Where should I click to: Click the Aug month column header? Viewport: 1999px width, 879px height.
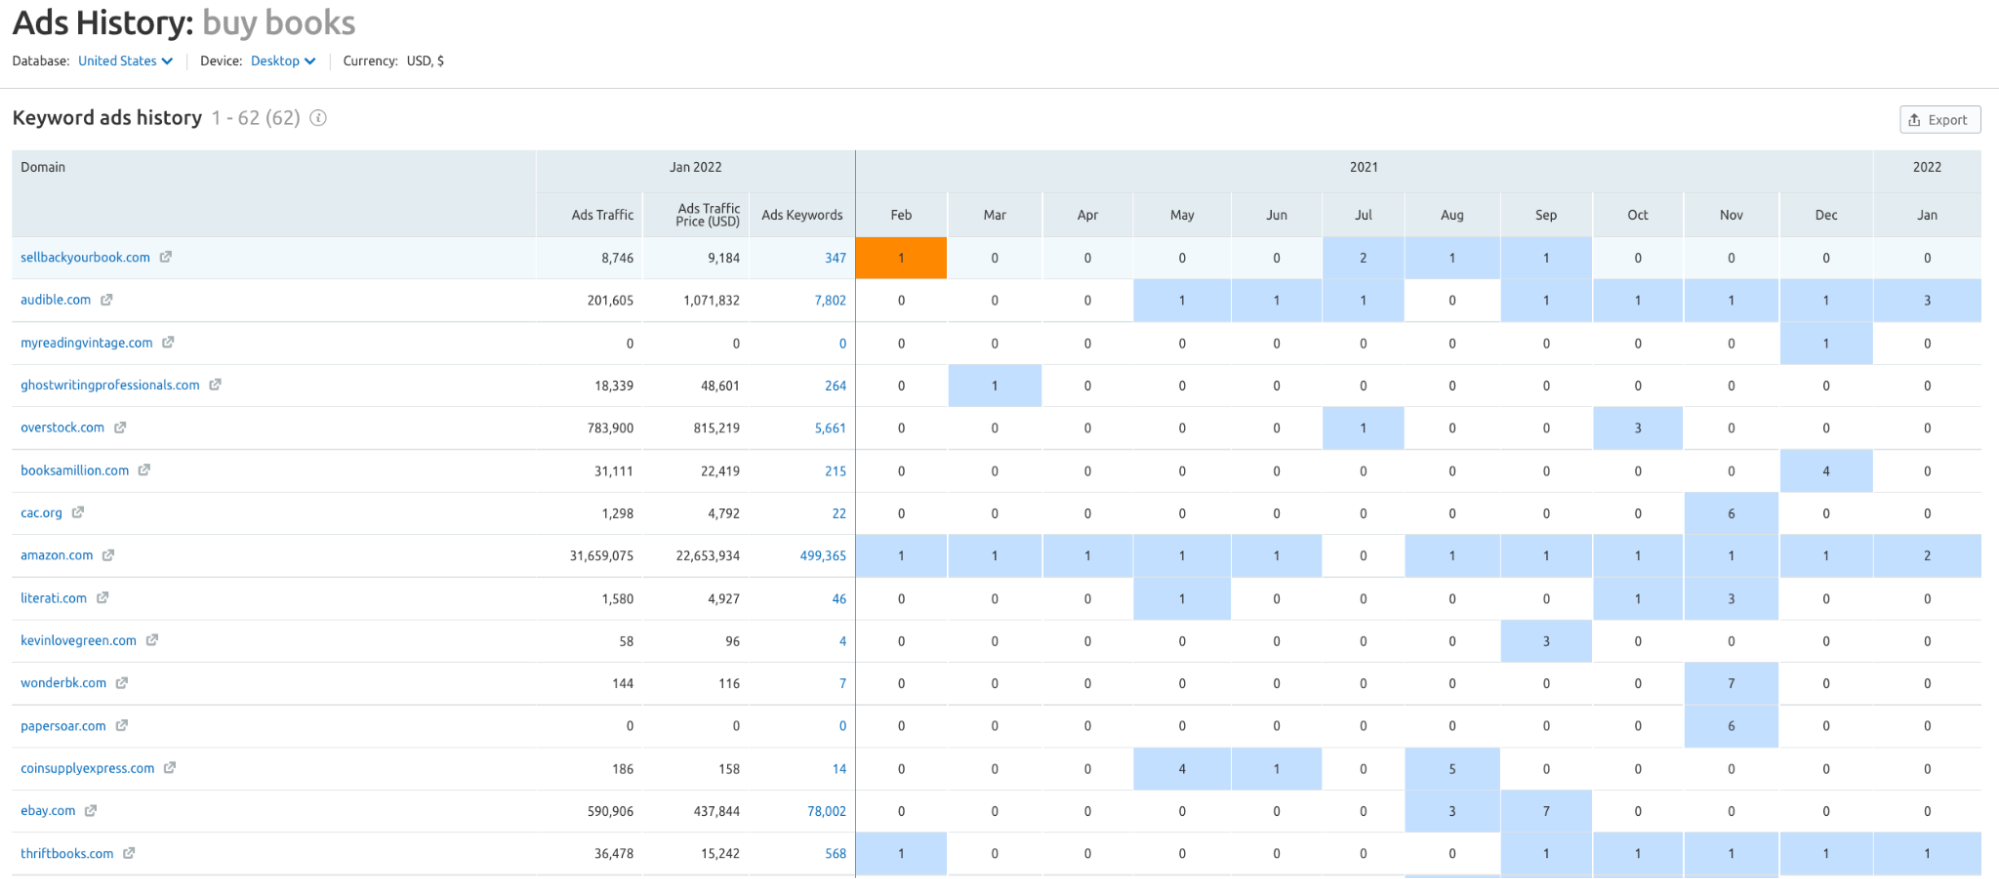click(1452, 215)
